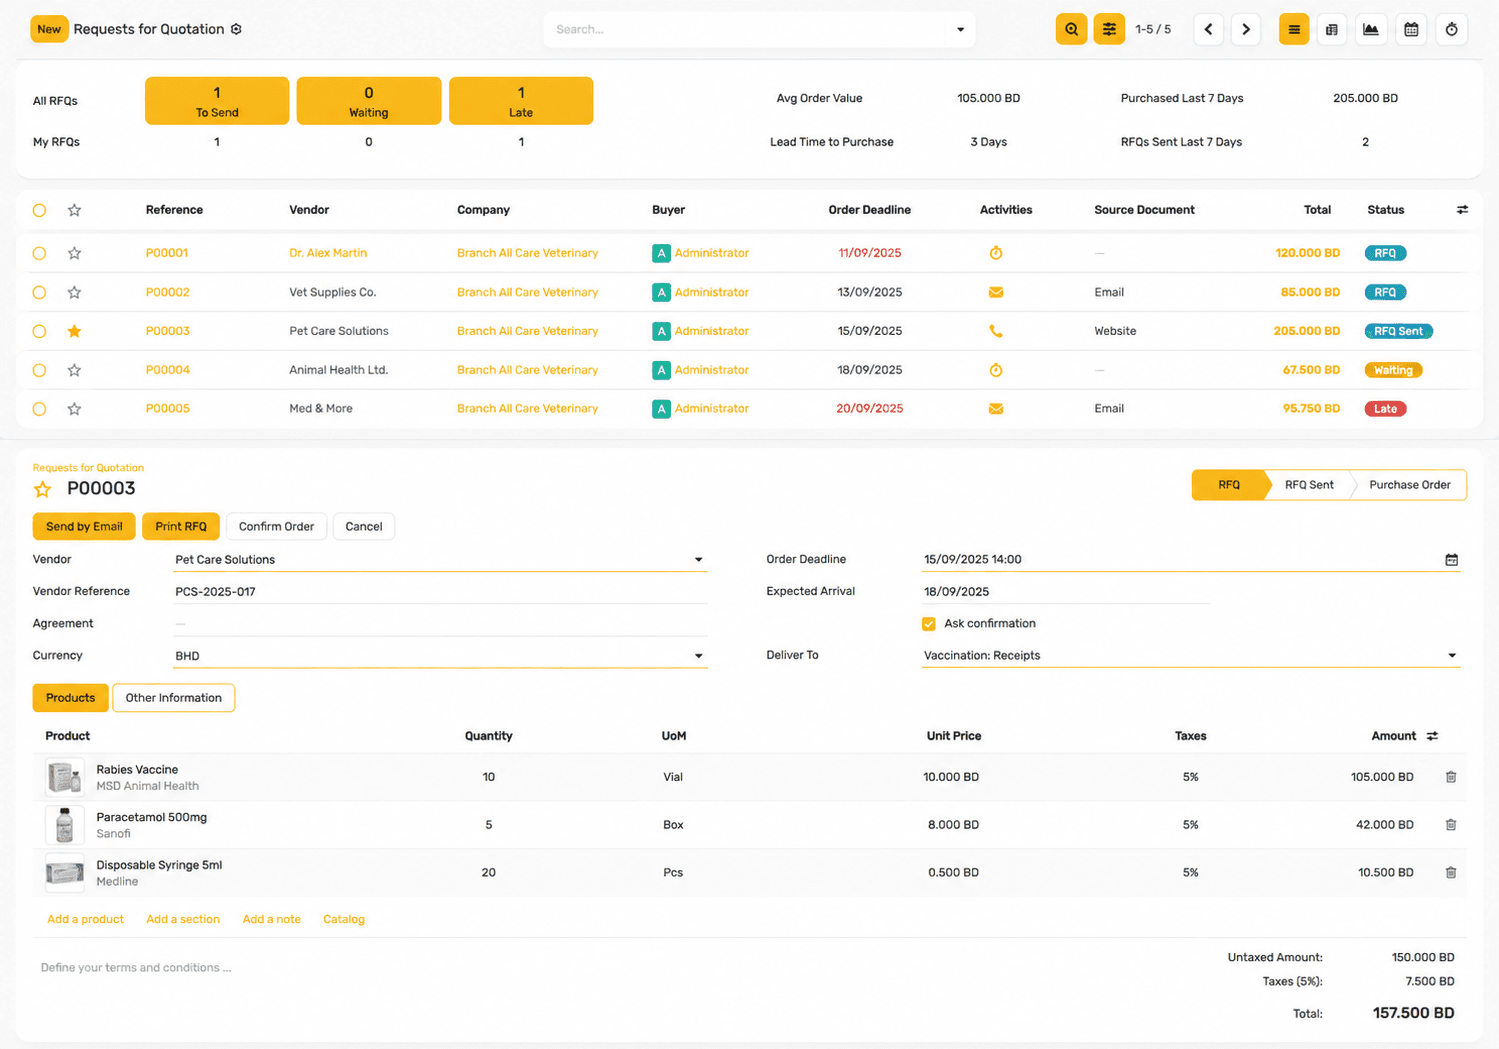This screenshot has width=1499, height=1049.
Task: Switch to the calendar view icon
Action: tap(1411, 30)
